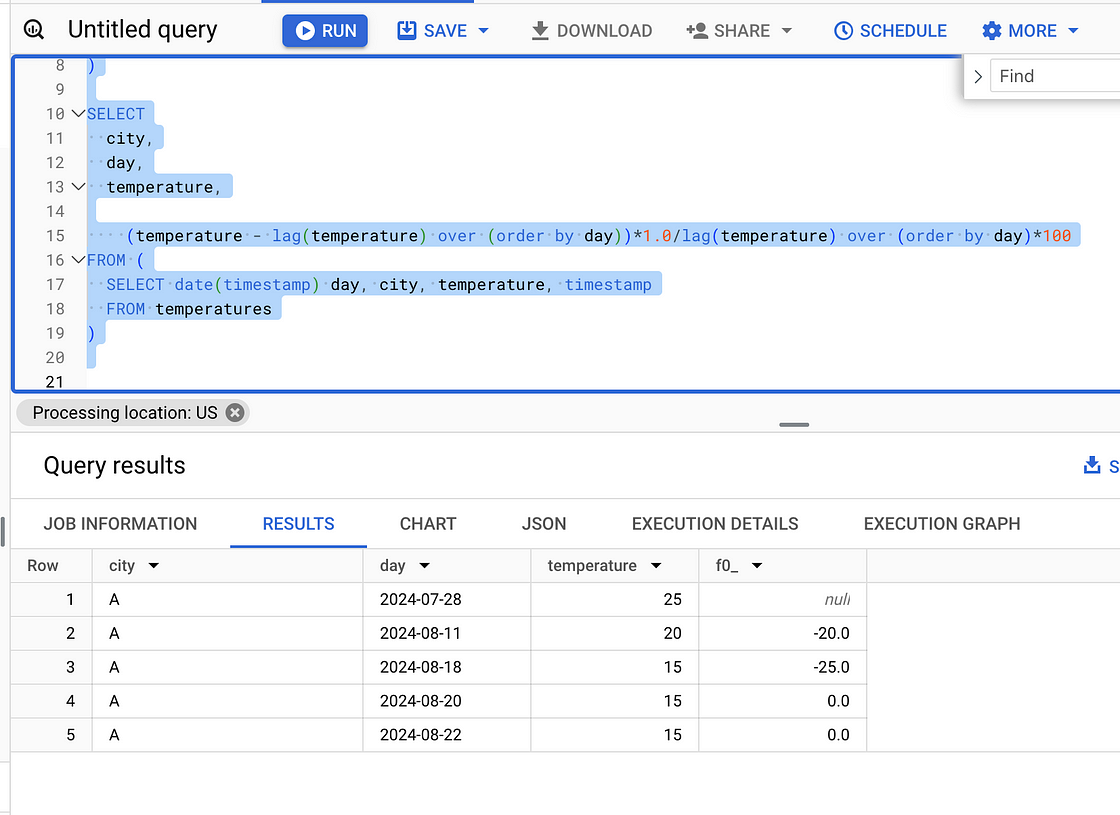Collapse the SELECT block at line 10
The image size is (1120, 815).
pyautogui.click(x=79, y=114)
